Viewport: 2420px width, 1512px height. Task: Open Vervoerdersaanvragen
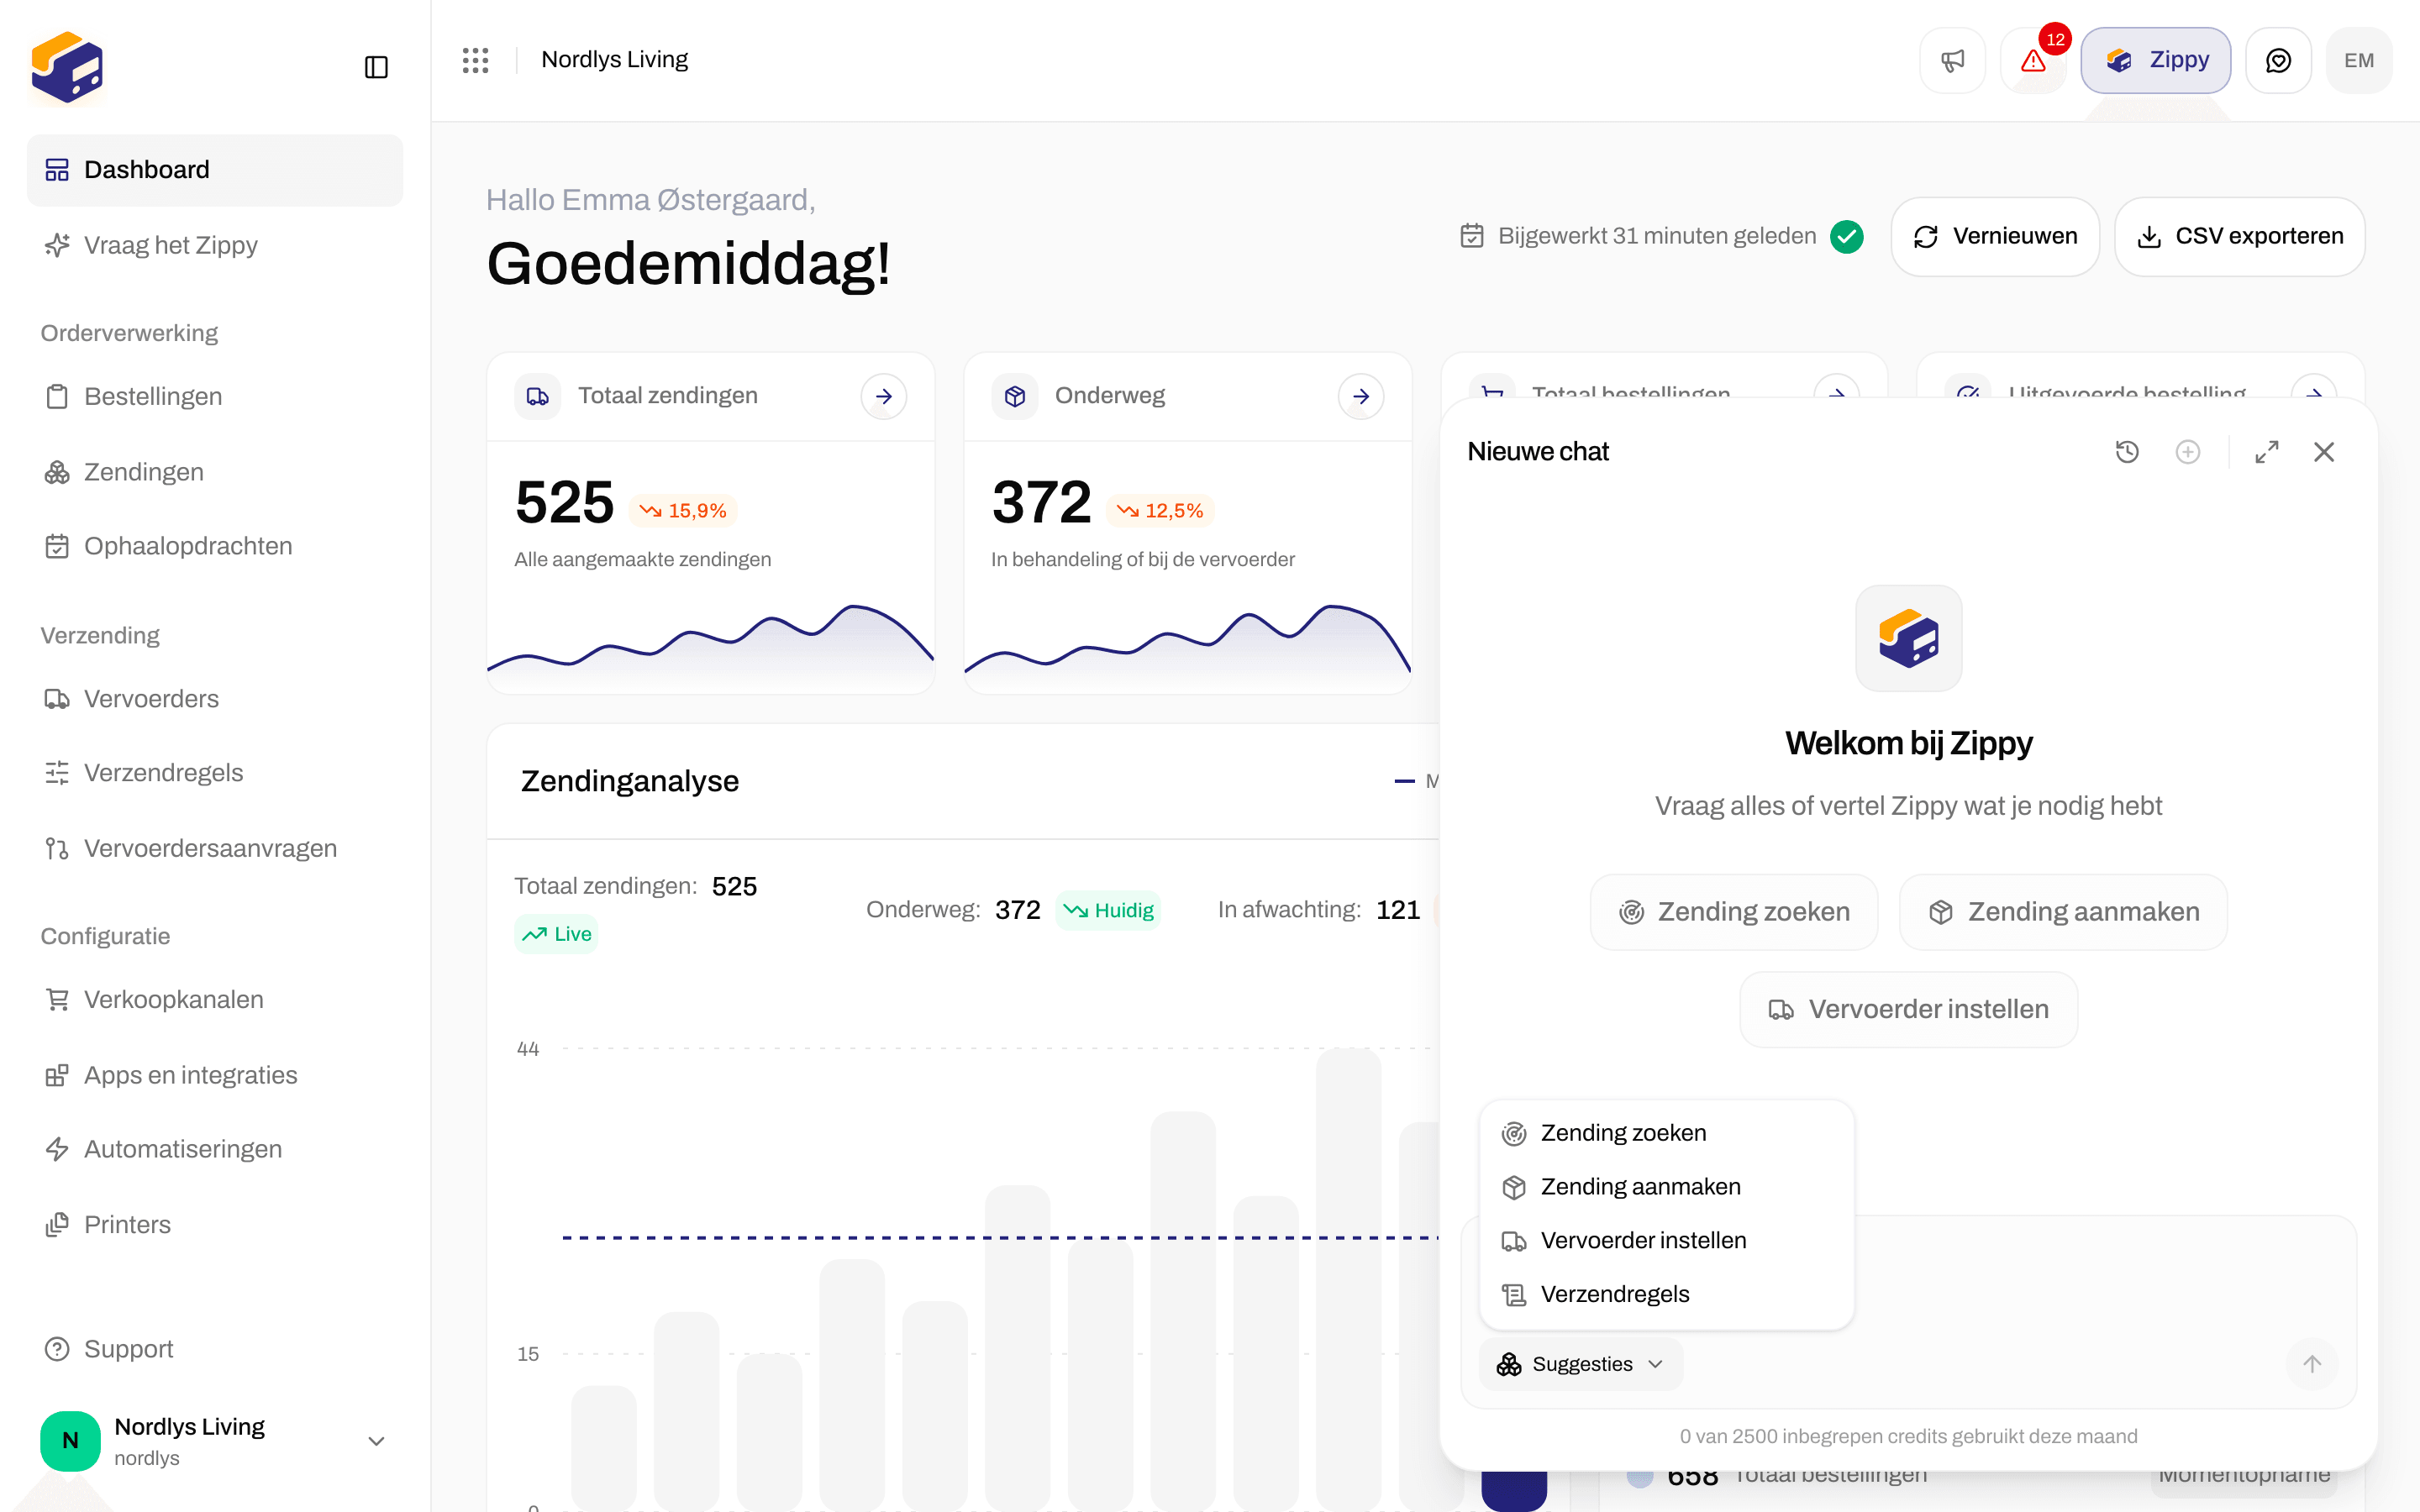pos(214,849)
